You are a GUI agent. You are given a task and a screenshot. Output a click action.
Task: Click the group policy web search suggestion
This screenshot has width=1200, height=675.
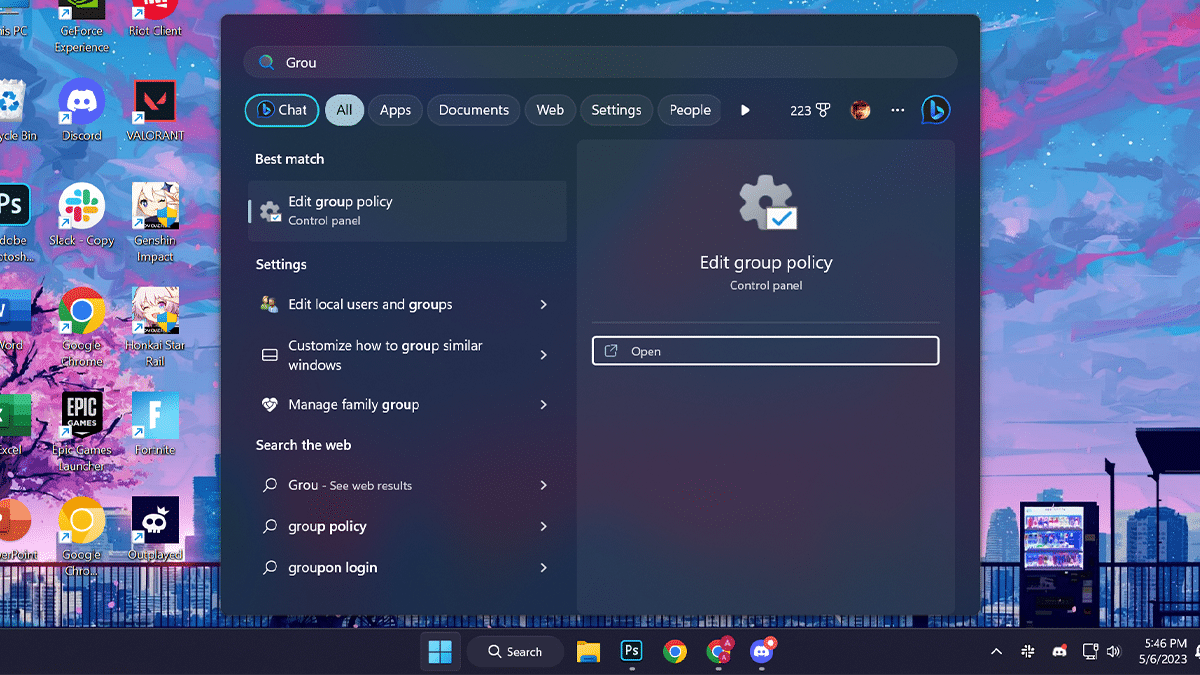pyautogui.click(x=407, y=526)
